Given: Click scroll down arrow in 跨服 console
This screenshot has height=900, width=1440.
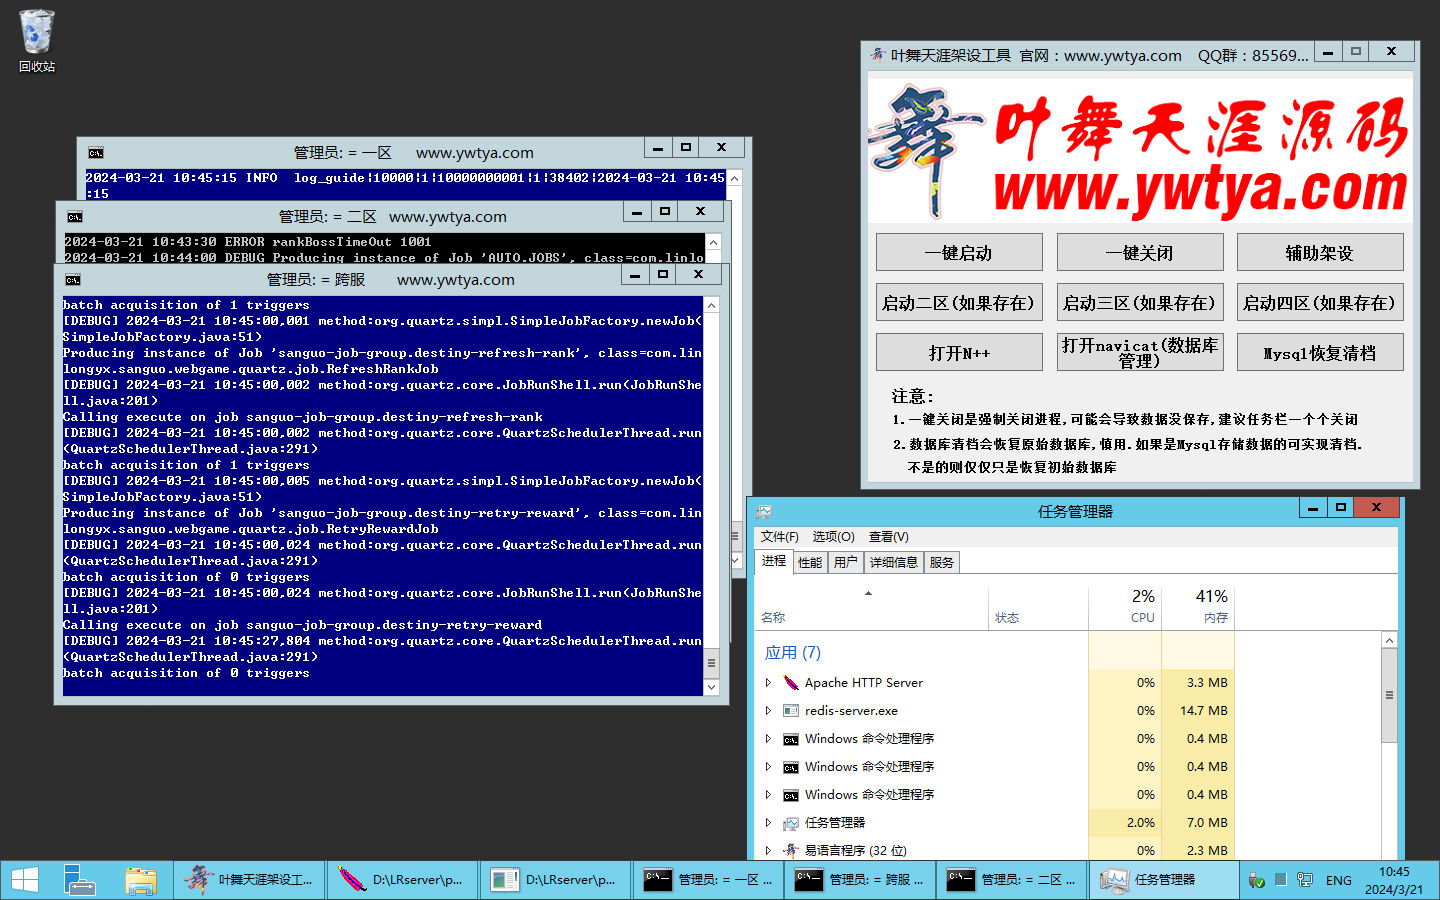Looking at the screenshot, I should (712, 687).
